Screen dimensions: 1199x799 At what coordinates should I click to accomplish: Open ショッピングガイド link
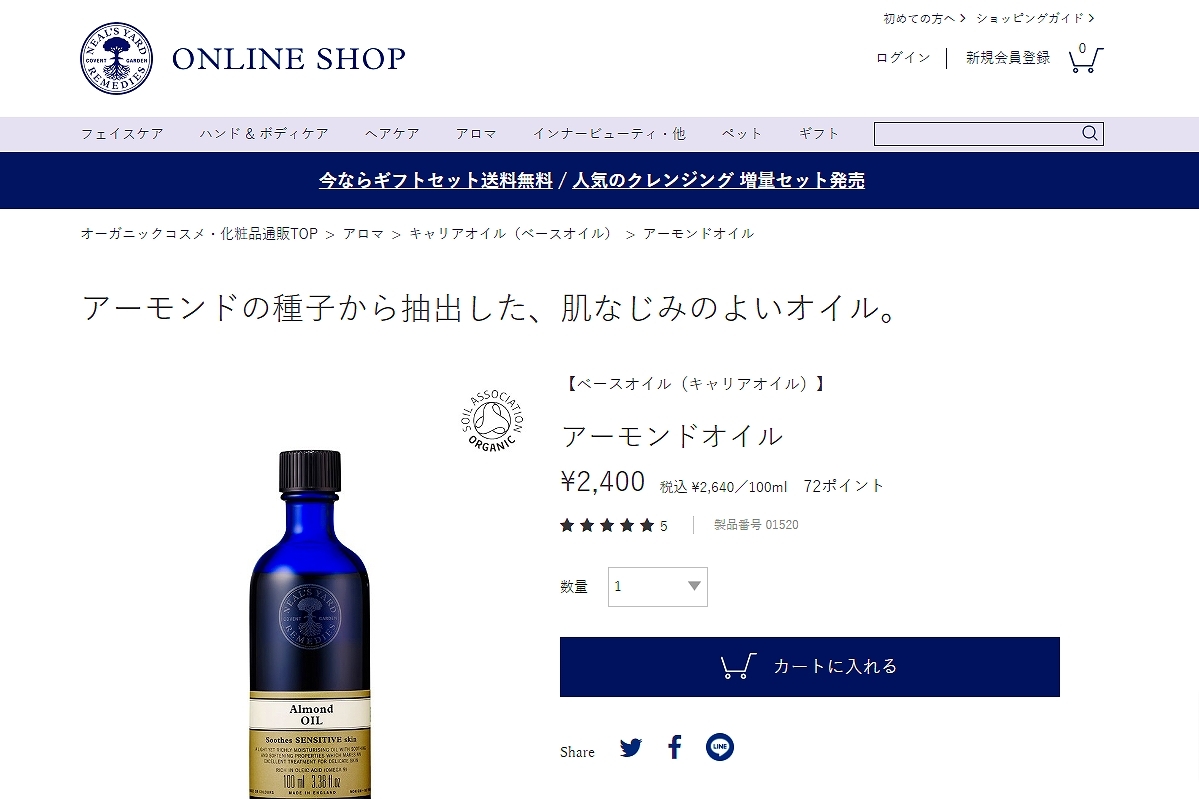click(x=1035, y=18)
